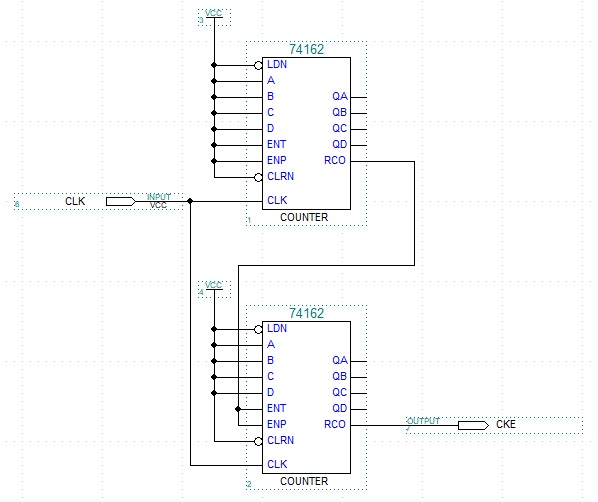This screenshot has width=598, height=502.
Task: Click the OUTPUT label on the CKE pin
Action: point(423,421)
